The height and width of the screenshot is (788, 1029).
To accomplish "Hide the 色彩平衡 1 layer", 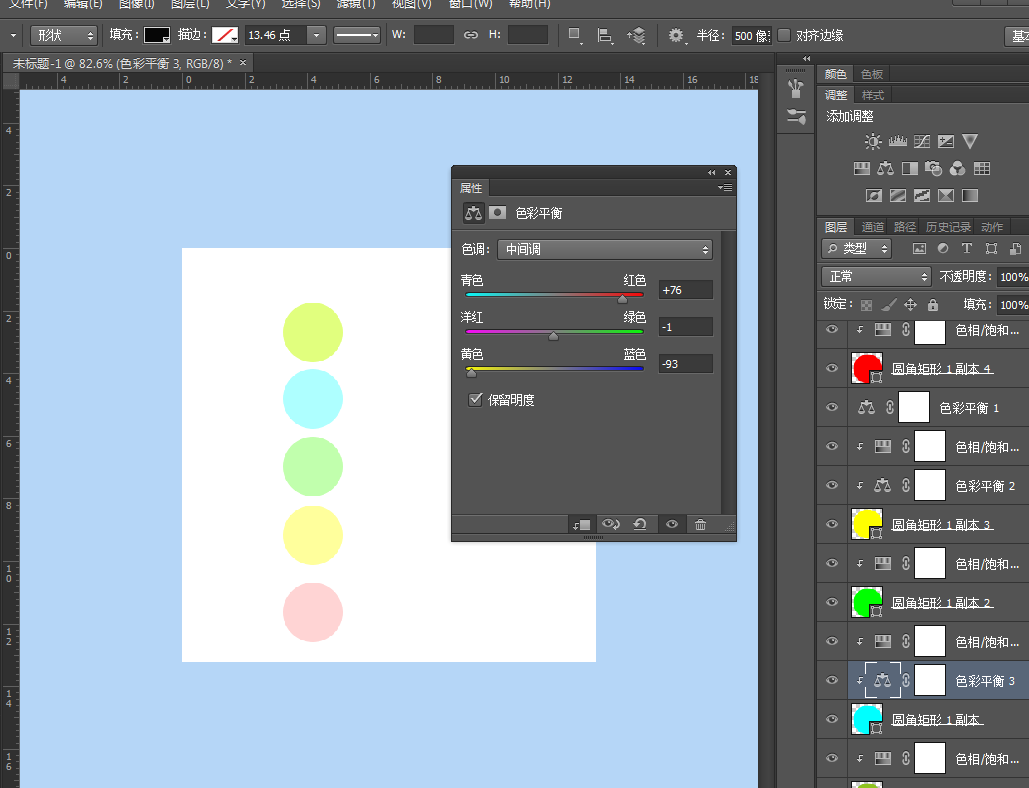I will point(831,408).
